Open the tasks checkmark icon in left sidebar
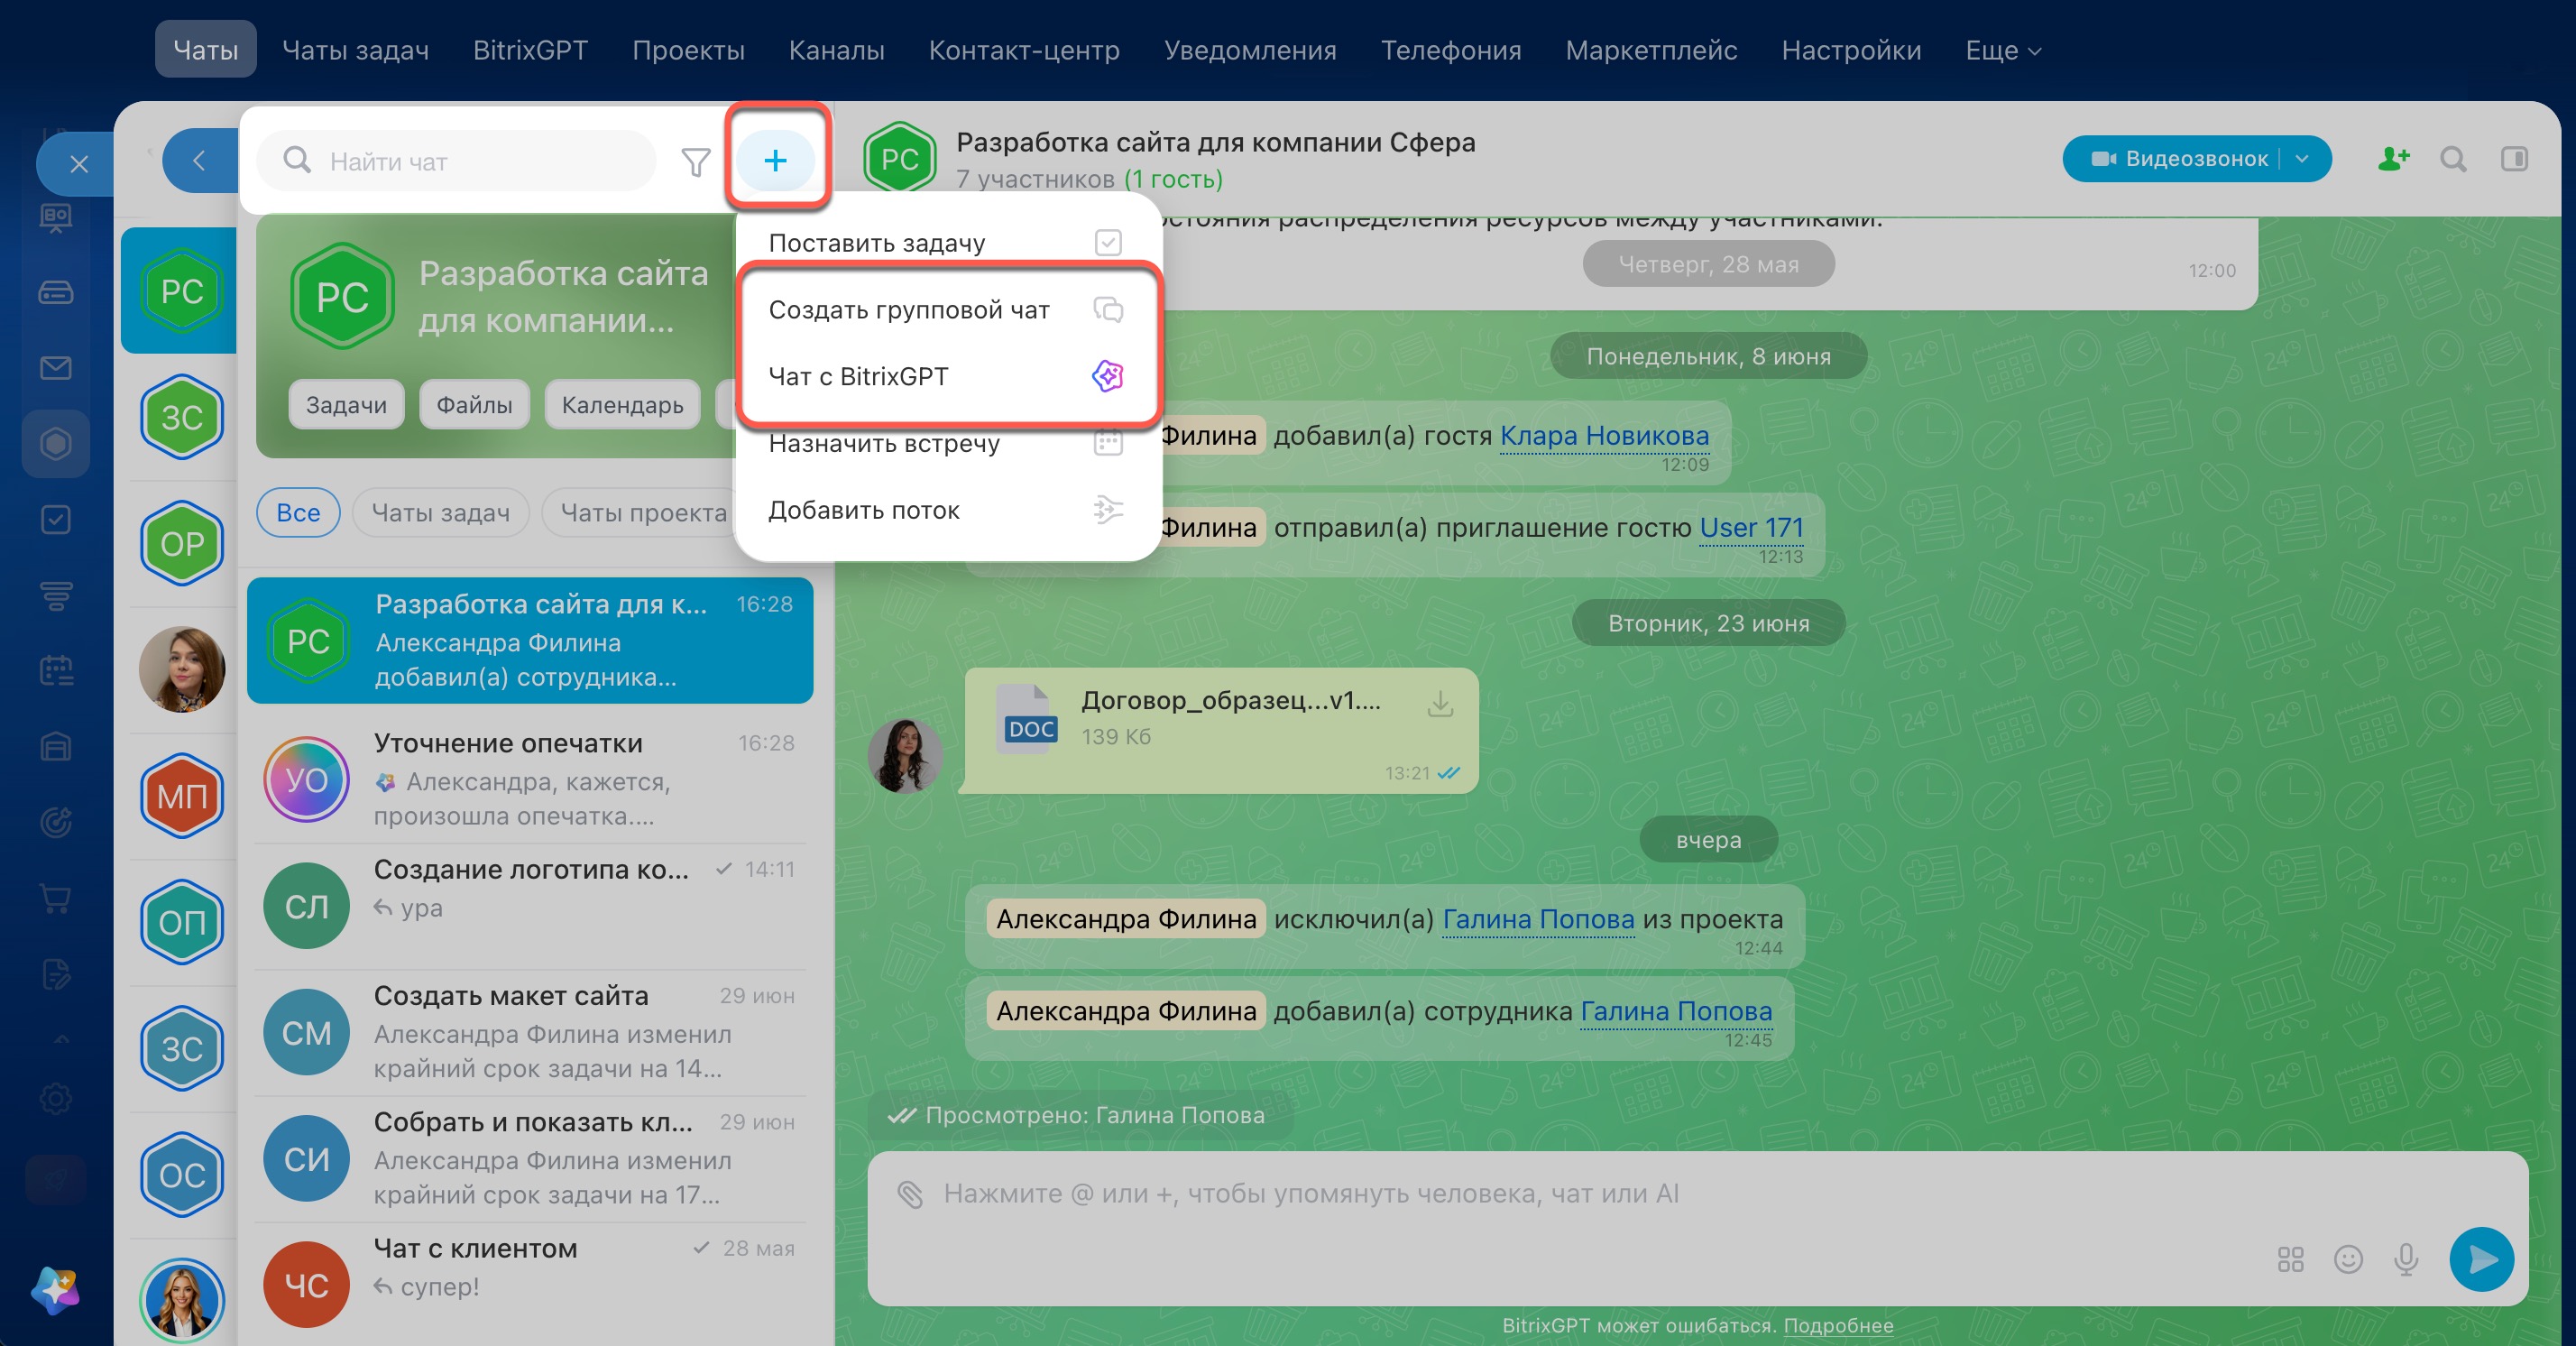2576x1346 pixels. 56,519
